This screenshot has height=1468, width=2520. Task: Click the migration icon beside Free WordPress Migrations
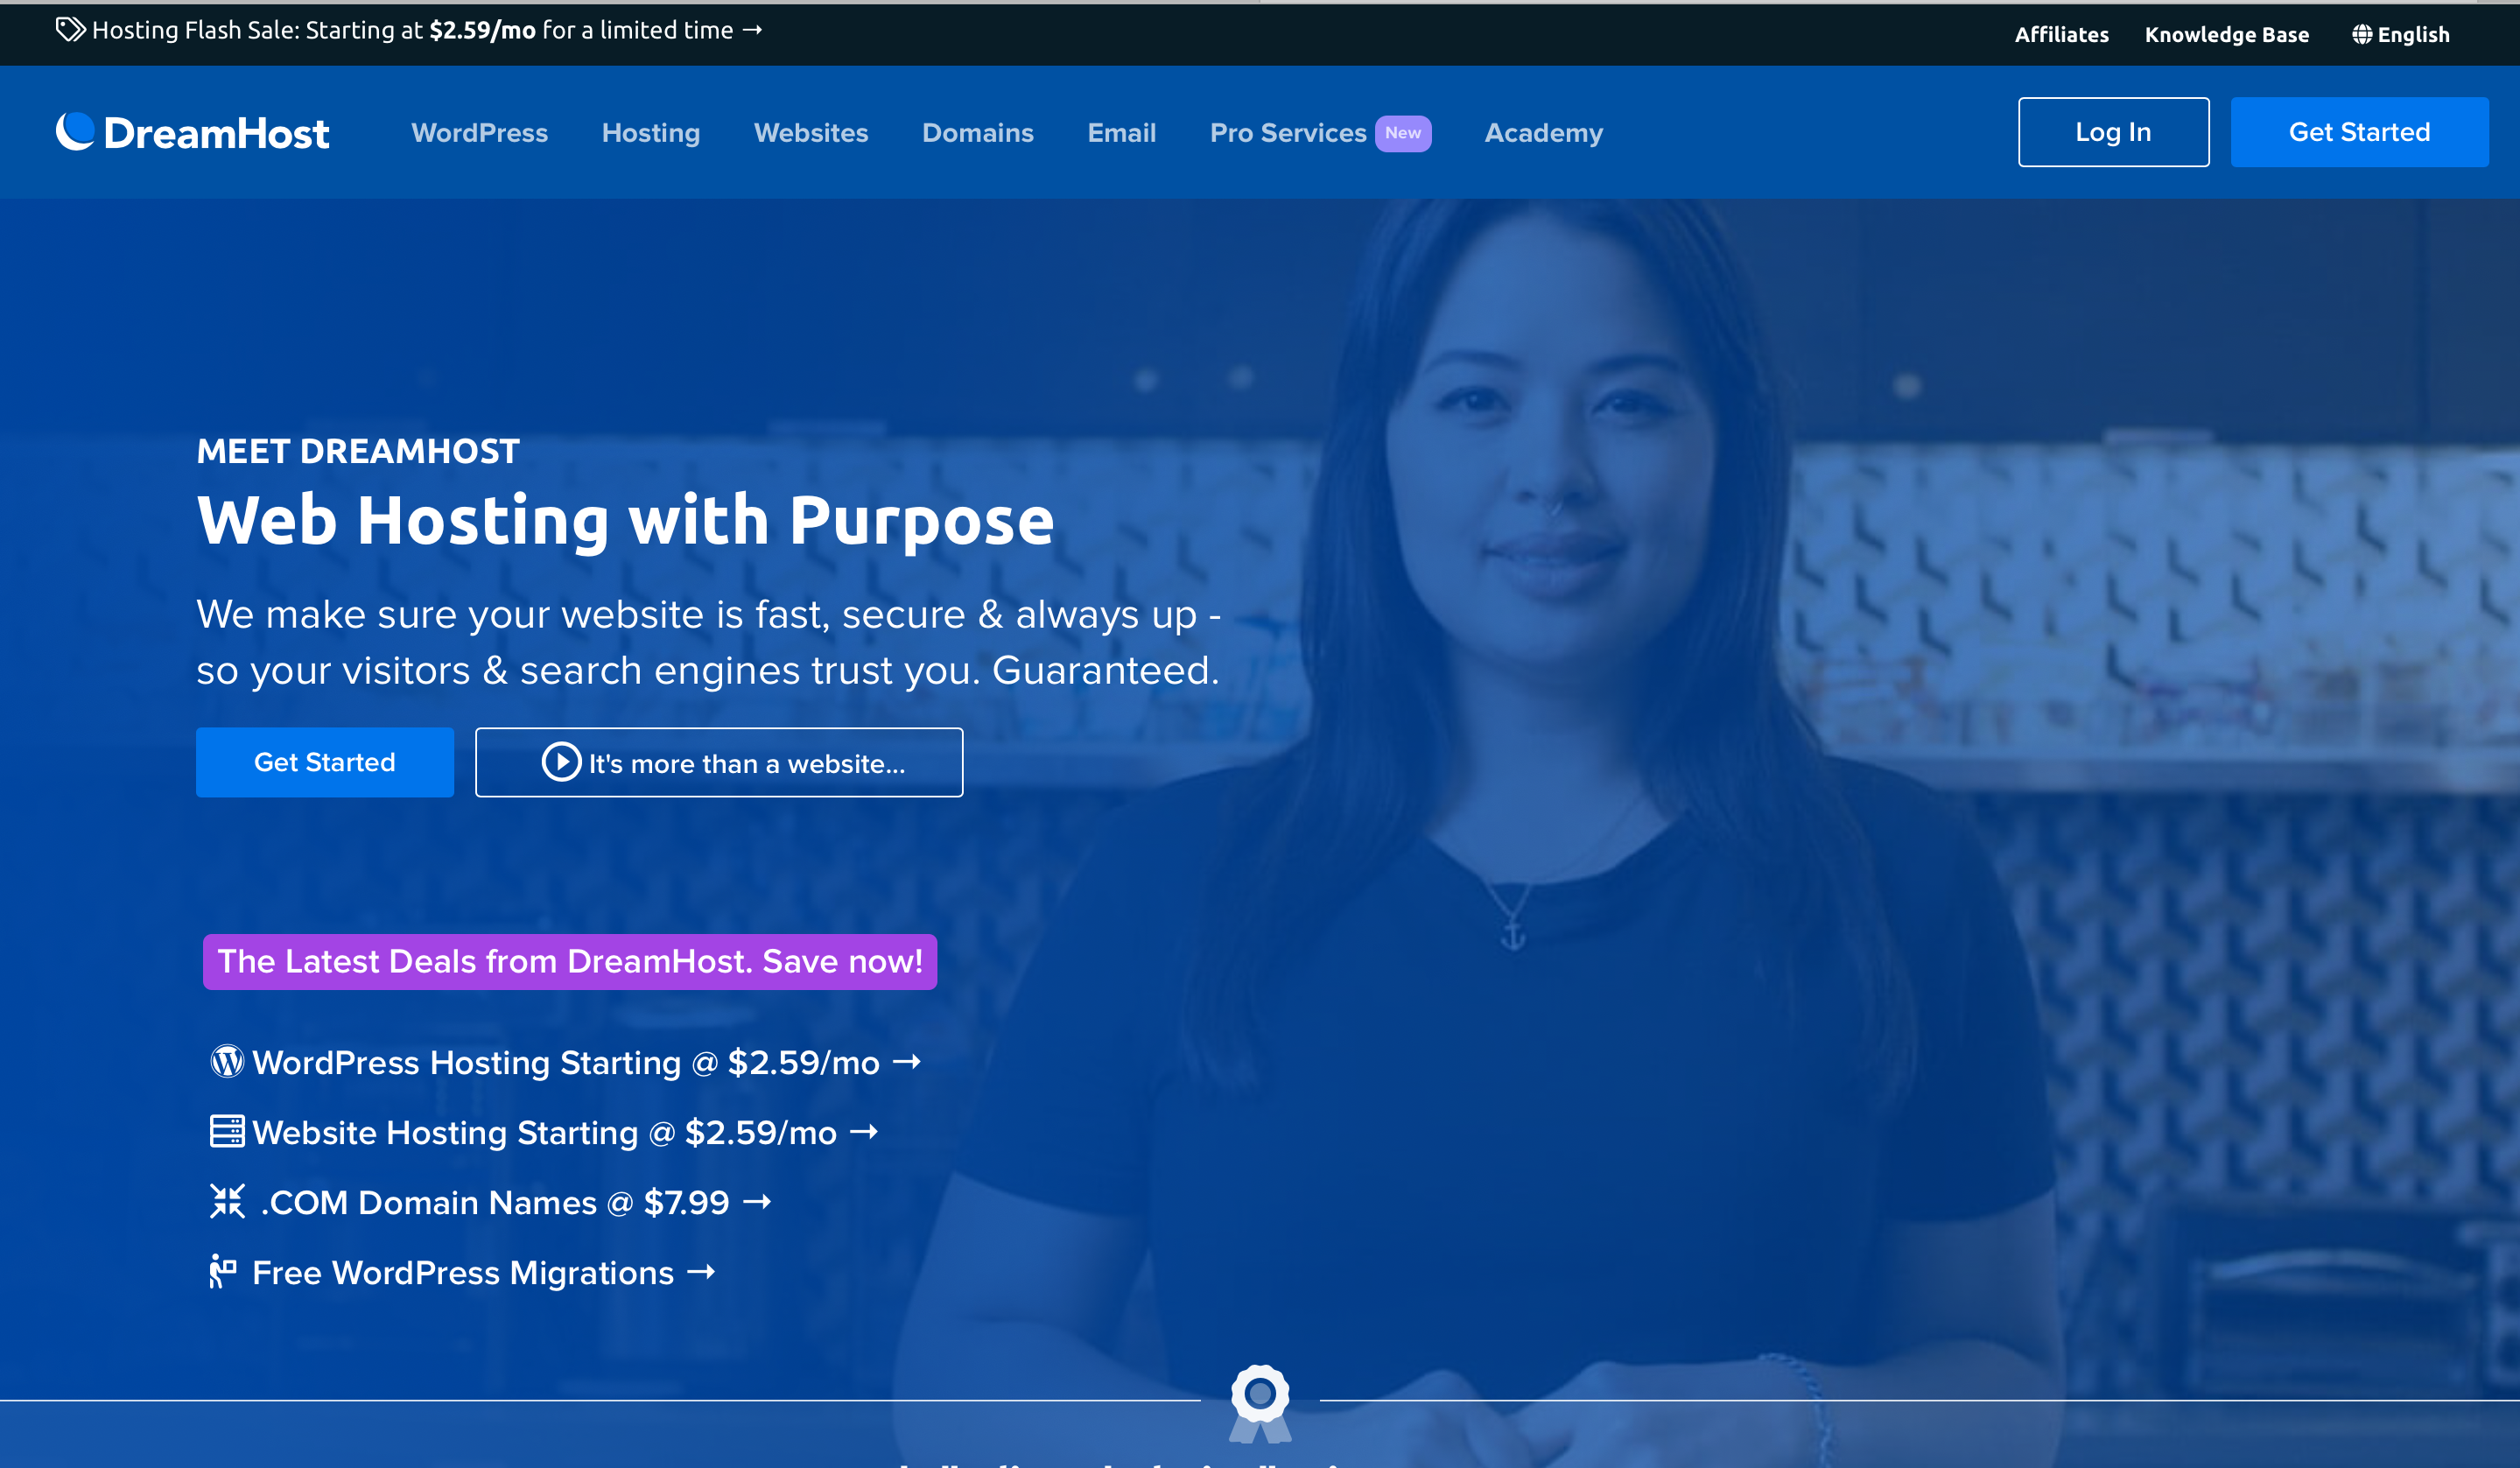pyautogui.click(x=223, y=1272)
